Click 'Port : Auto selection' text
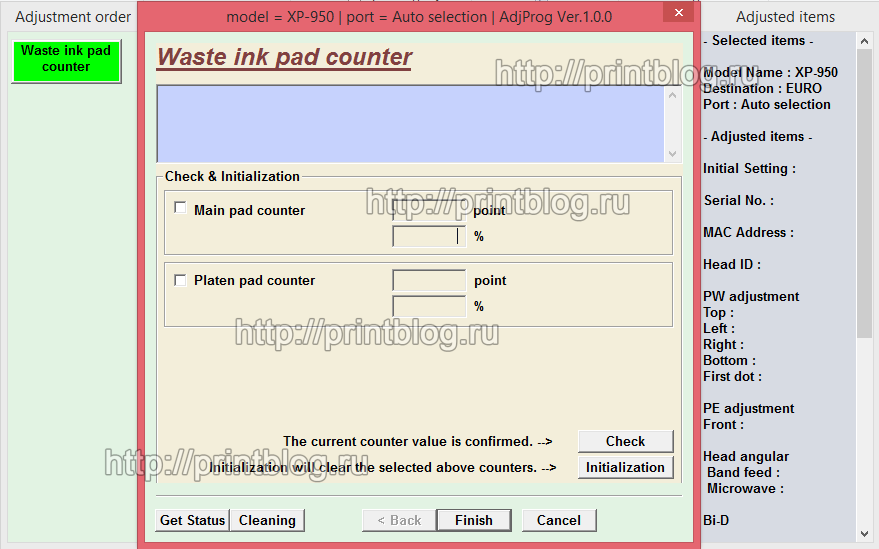This screenshot has width=879, height=549. point(766,104)
